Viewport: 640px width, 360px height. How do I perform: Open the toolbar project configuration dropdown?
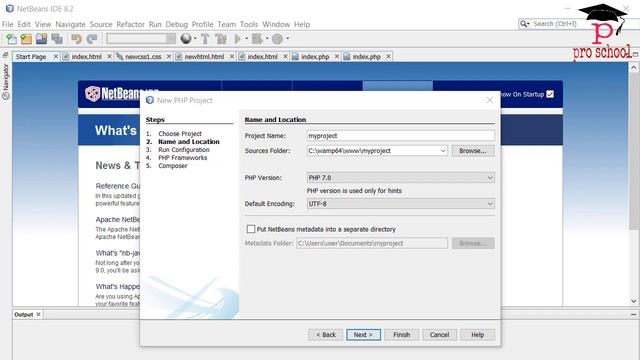click(x=141, y=39)
